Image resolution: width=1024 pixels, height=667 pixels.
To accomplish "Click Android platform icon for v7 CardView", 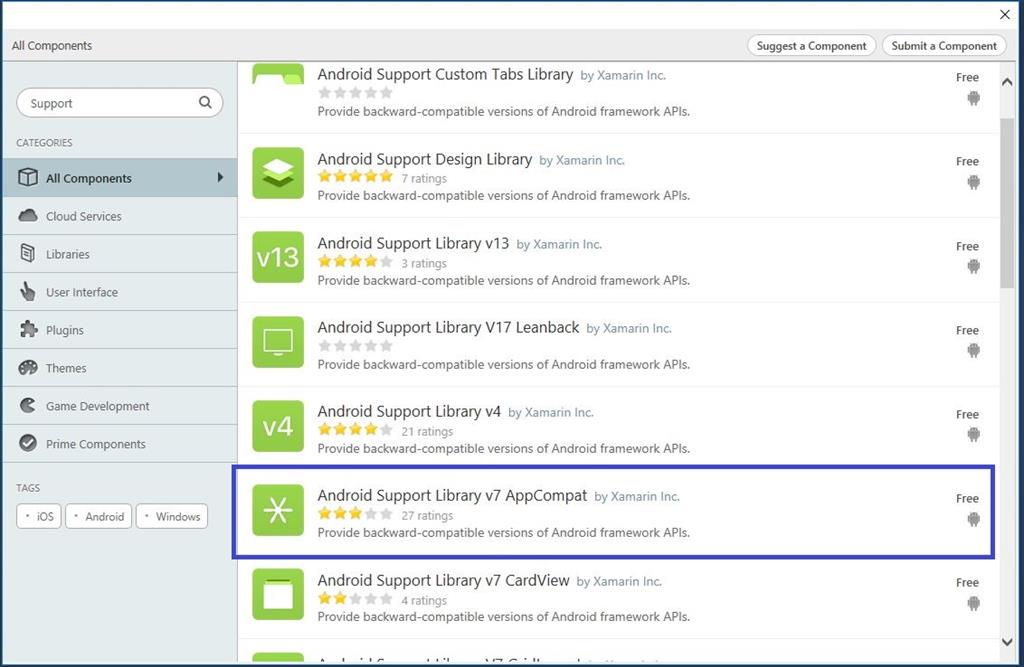I will pos(973,603).
